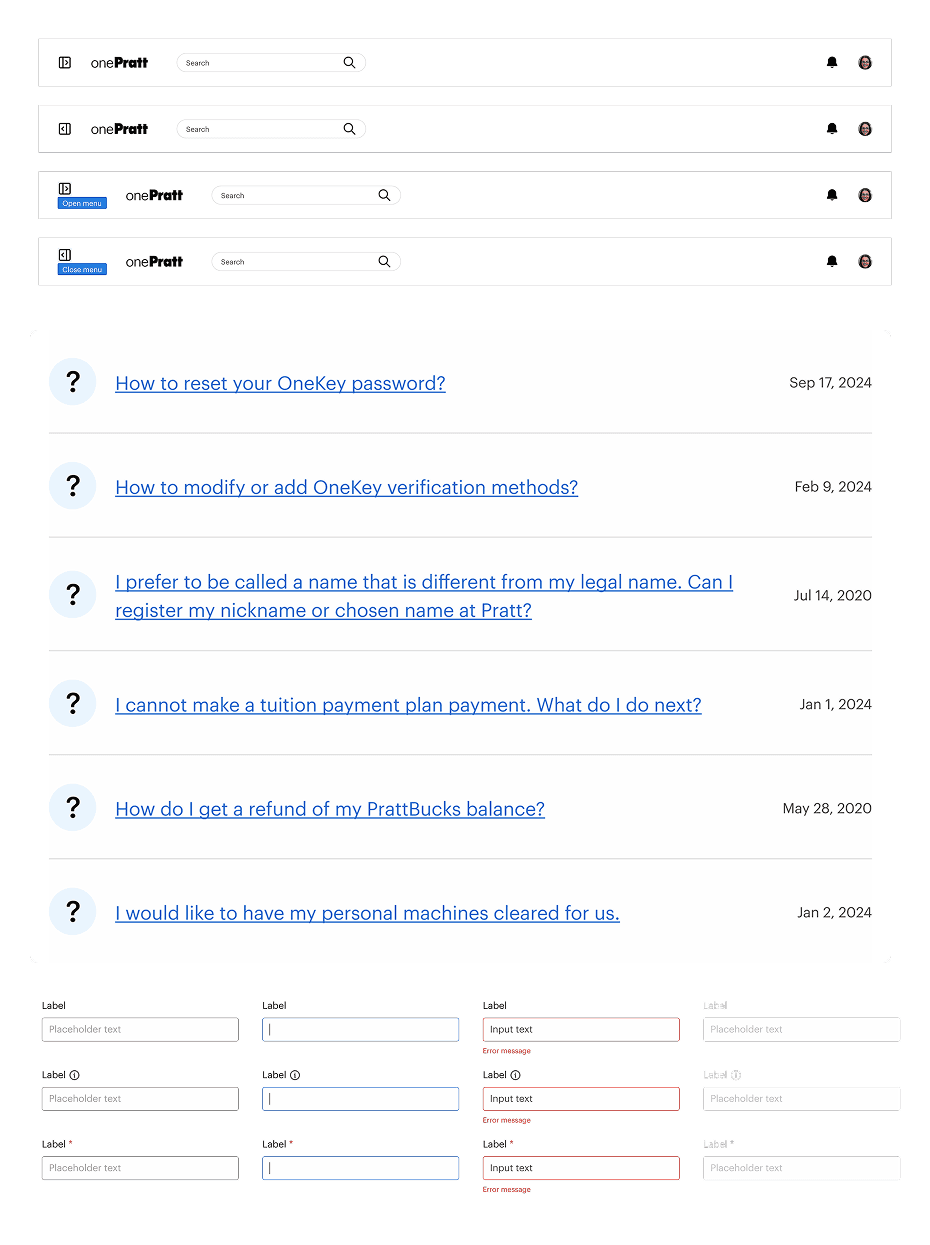Click the avatar in the 'Close menu' header row
Image resolution: width=930 pixels, height=1245 pixels.
pos(865,261)
